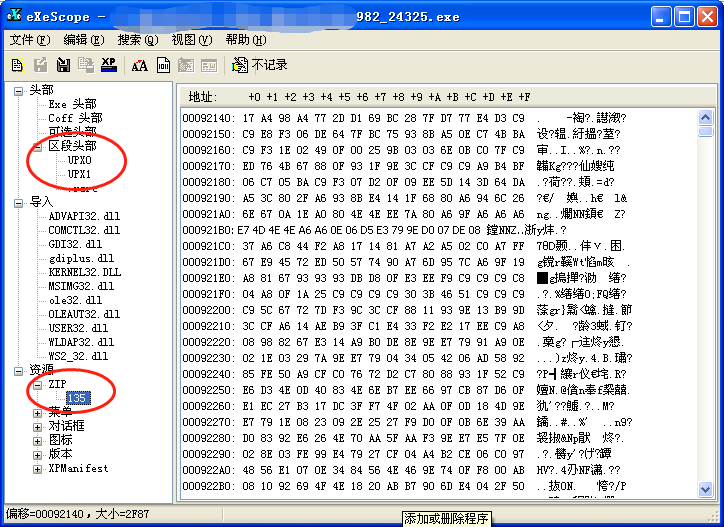
Task: Click the open file toolbar icon
Action: pos(19,65)
